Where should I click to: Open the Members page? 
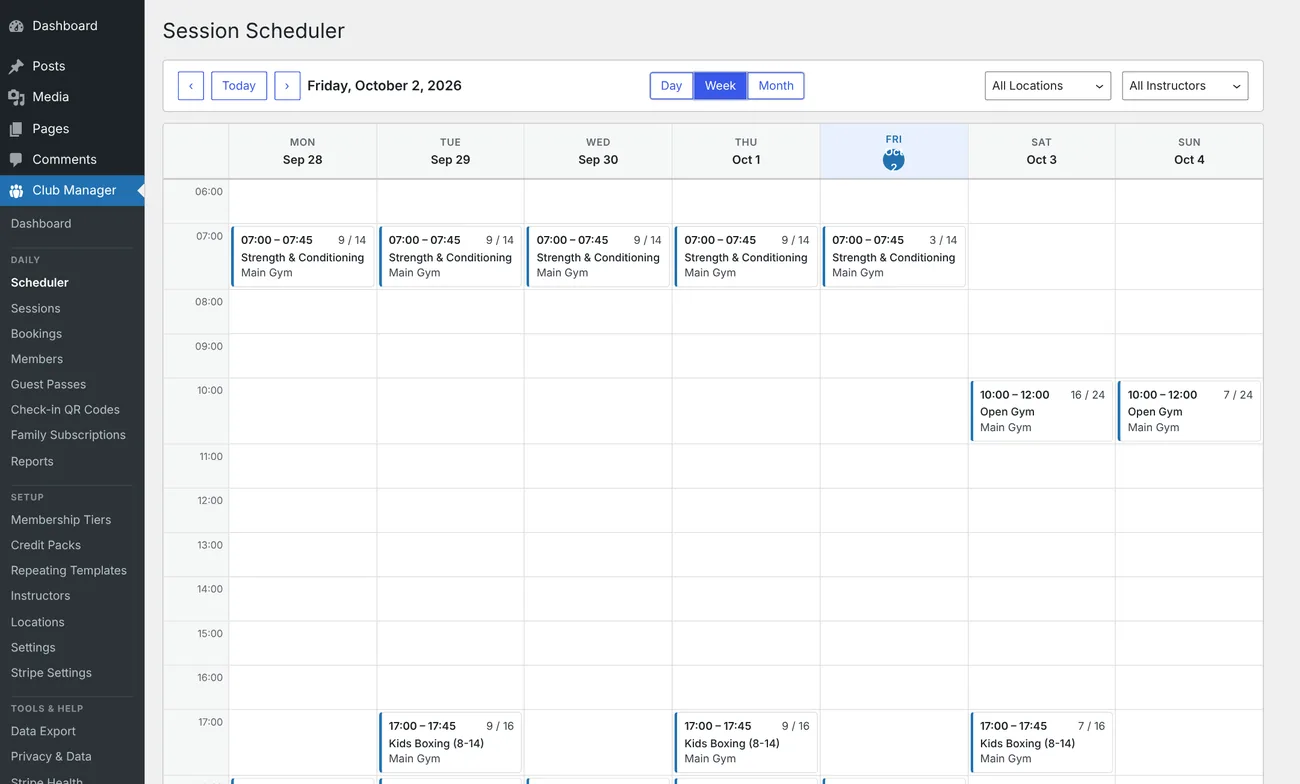37,359
